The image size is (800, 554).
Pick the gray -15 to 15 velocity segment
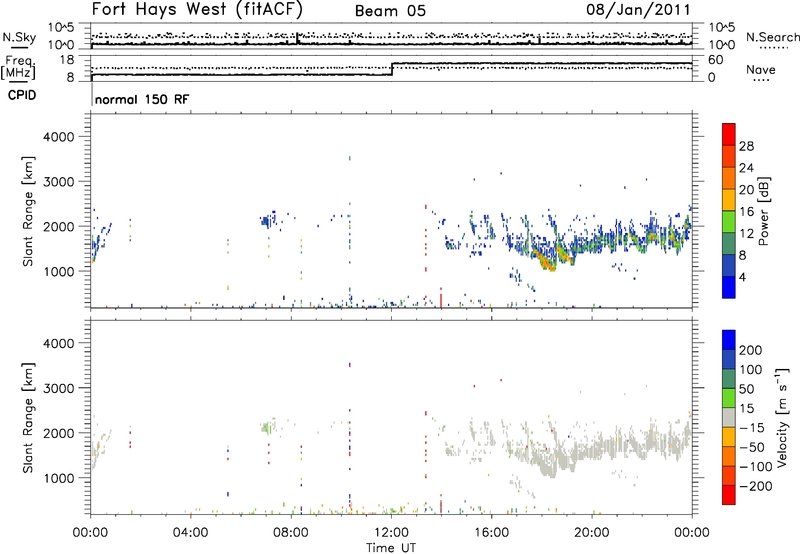729,417
